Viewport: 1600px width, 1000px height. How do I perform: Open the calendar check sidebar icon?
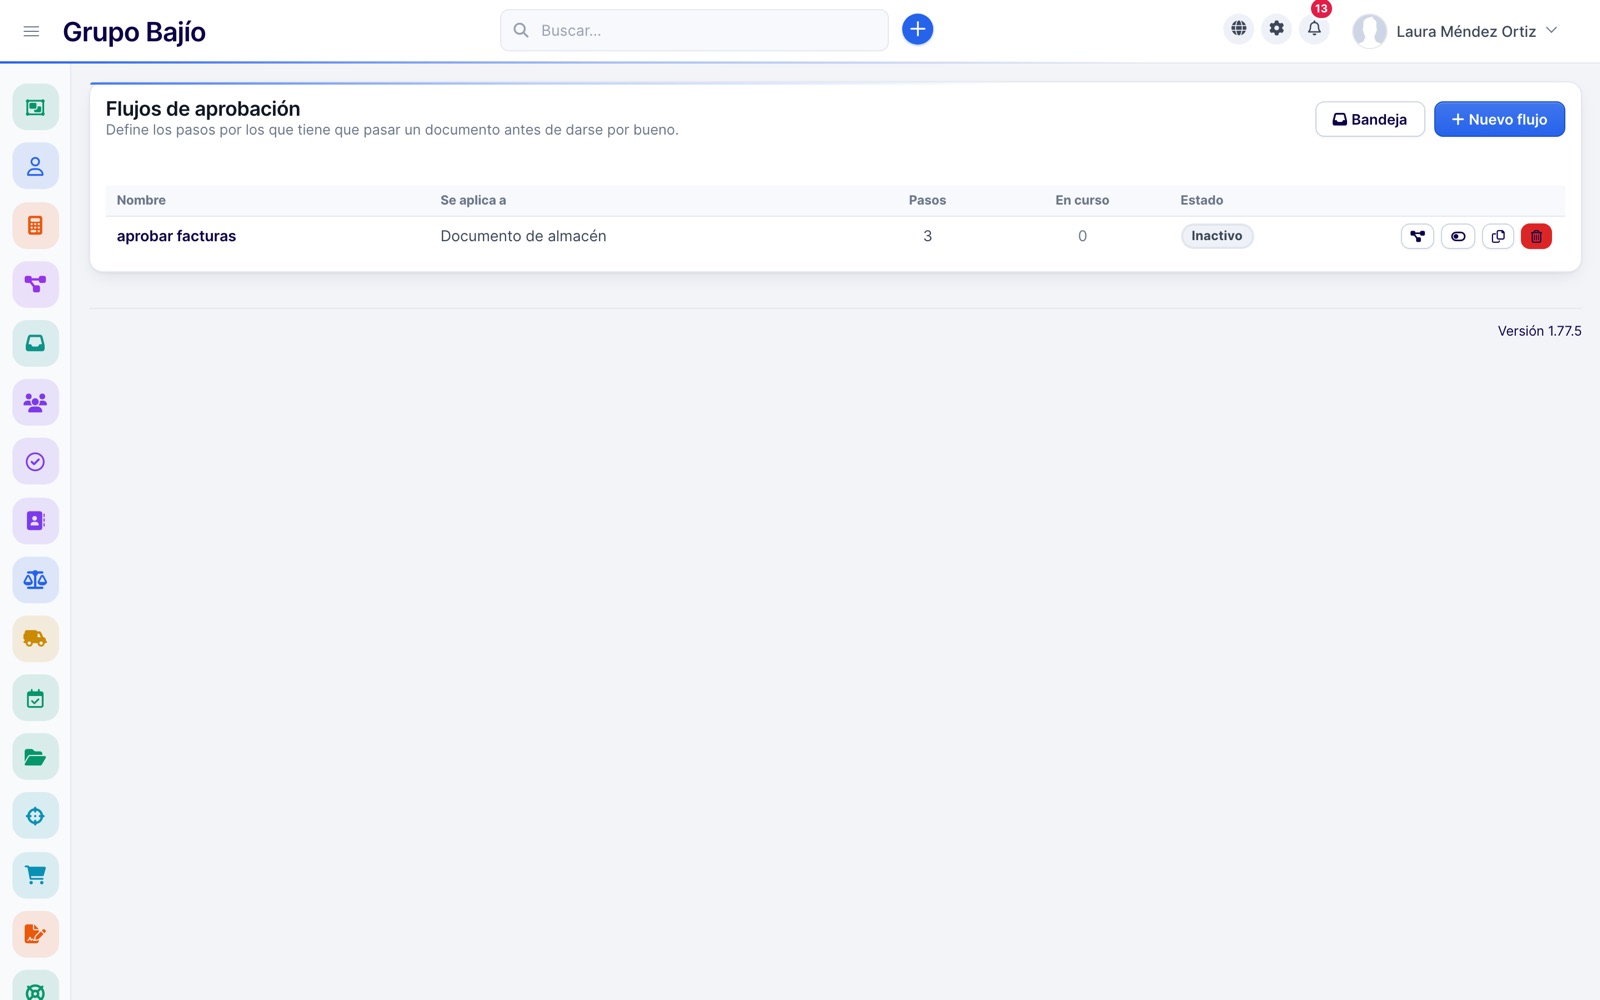(35, 698)
